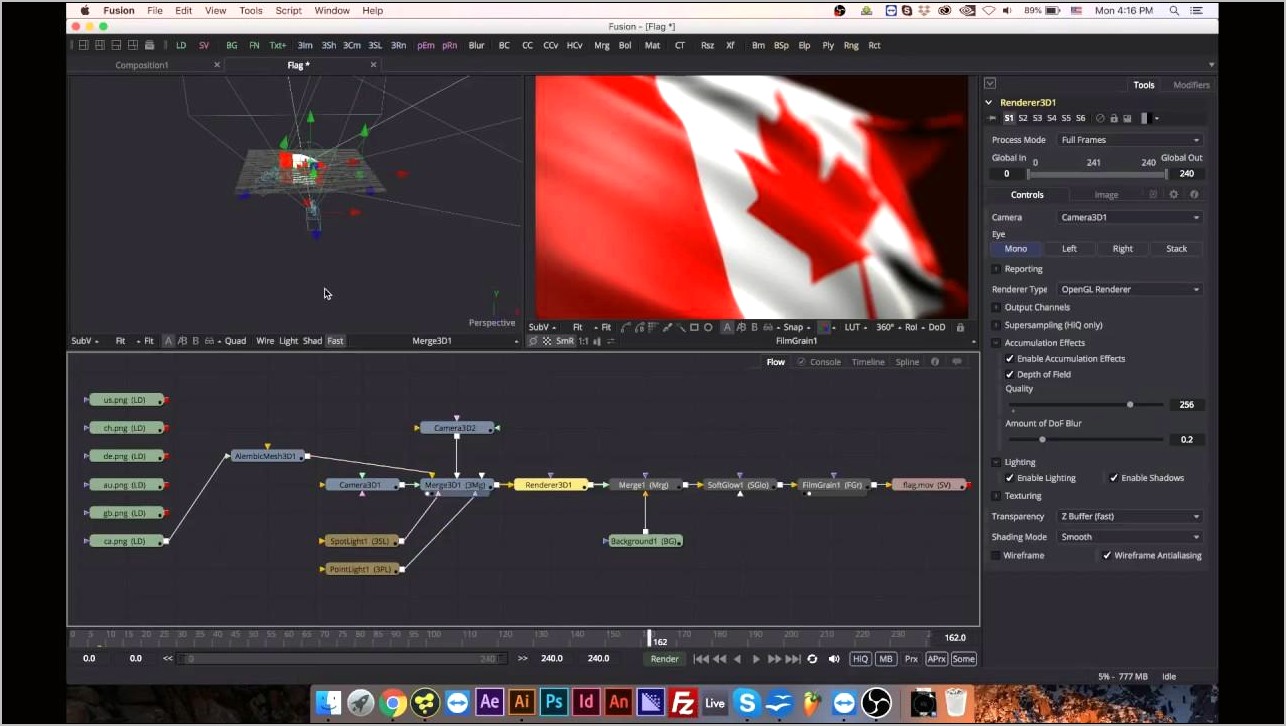The width and height of the screenshot is (1286, 726).
Task: Jump to the first frame
Action: click(x=701, y=659)
